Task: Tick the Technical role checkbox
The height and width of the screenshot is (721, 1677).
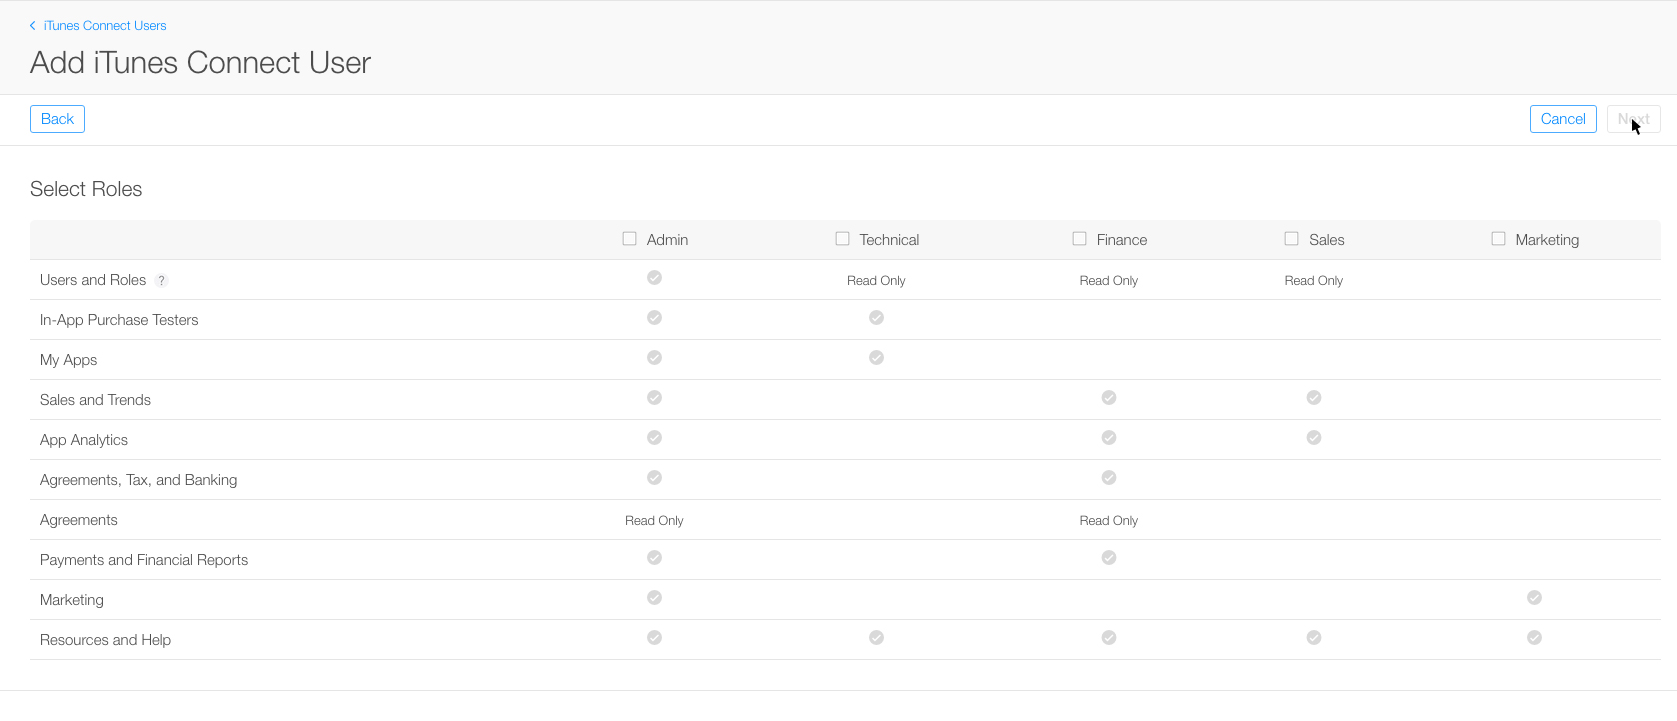Action: (842, 239)
